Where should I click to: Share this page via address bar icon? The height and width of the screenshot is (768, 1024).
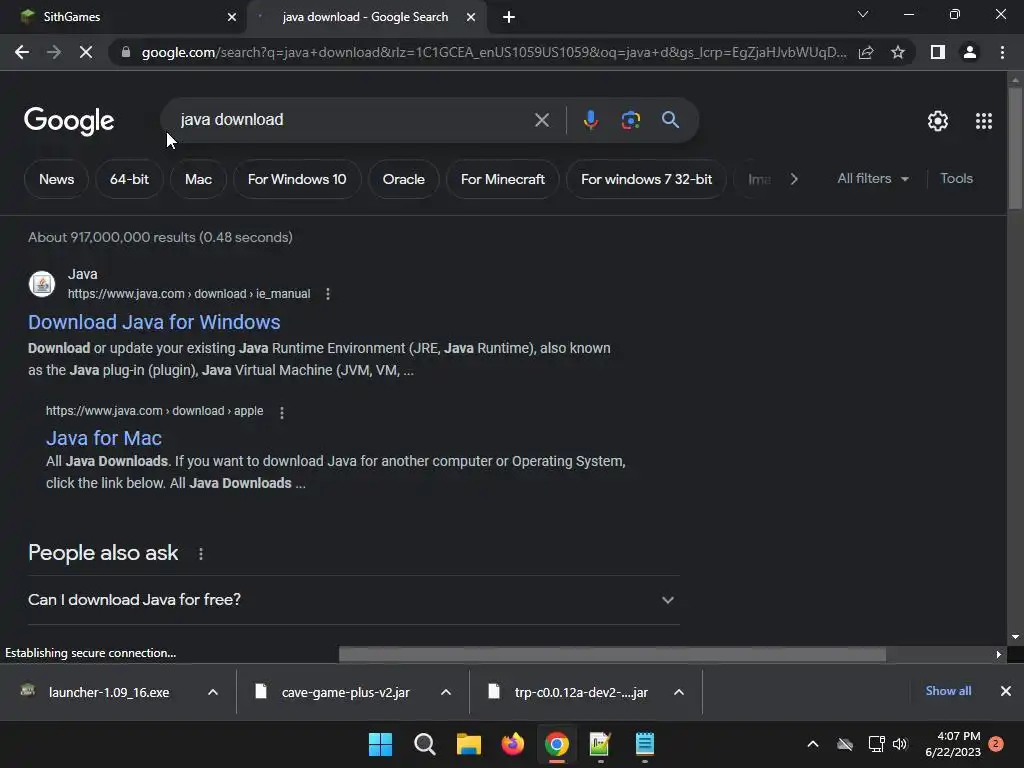tap(866, 52)
